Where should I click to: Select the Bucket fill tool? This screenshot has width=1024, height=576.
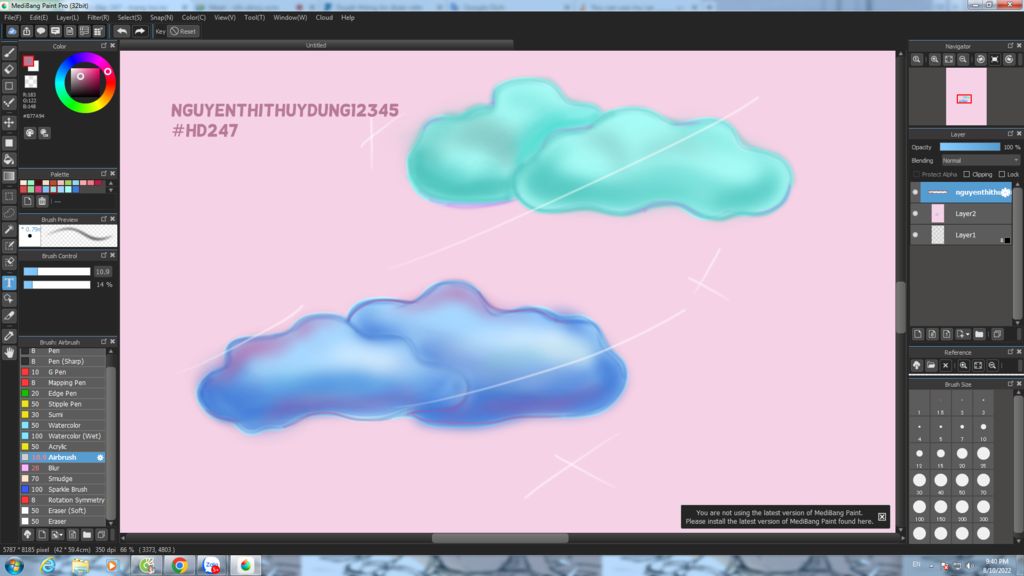tap(9, 159)
